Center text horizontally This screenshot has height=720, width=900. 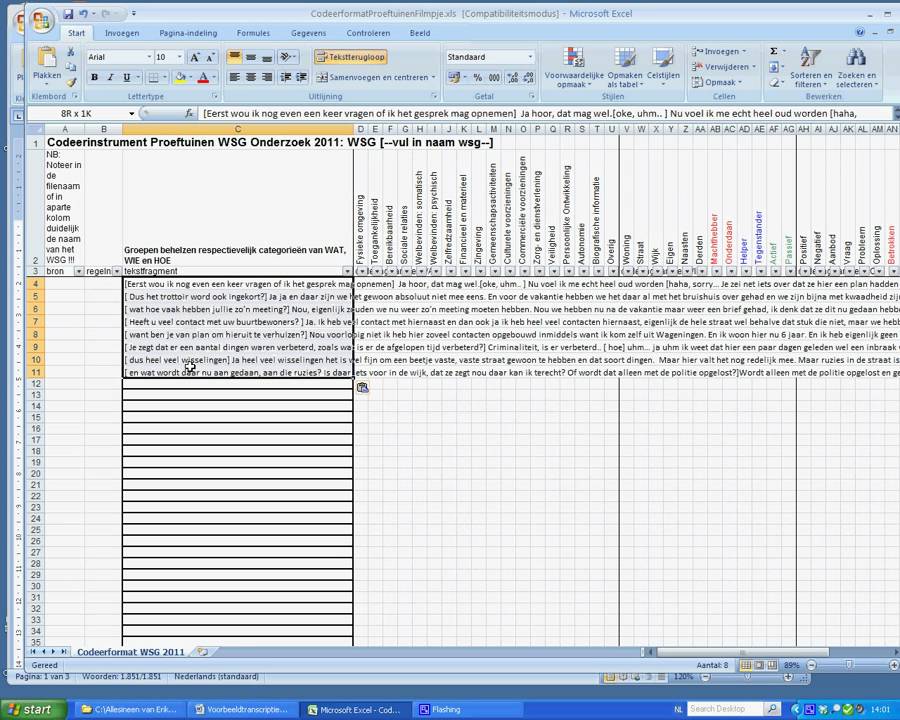tap(251, 77)
